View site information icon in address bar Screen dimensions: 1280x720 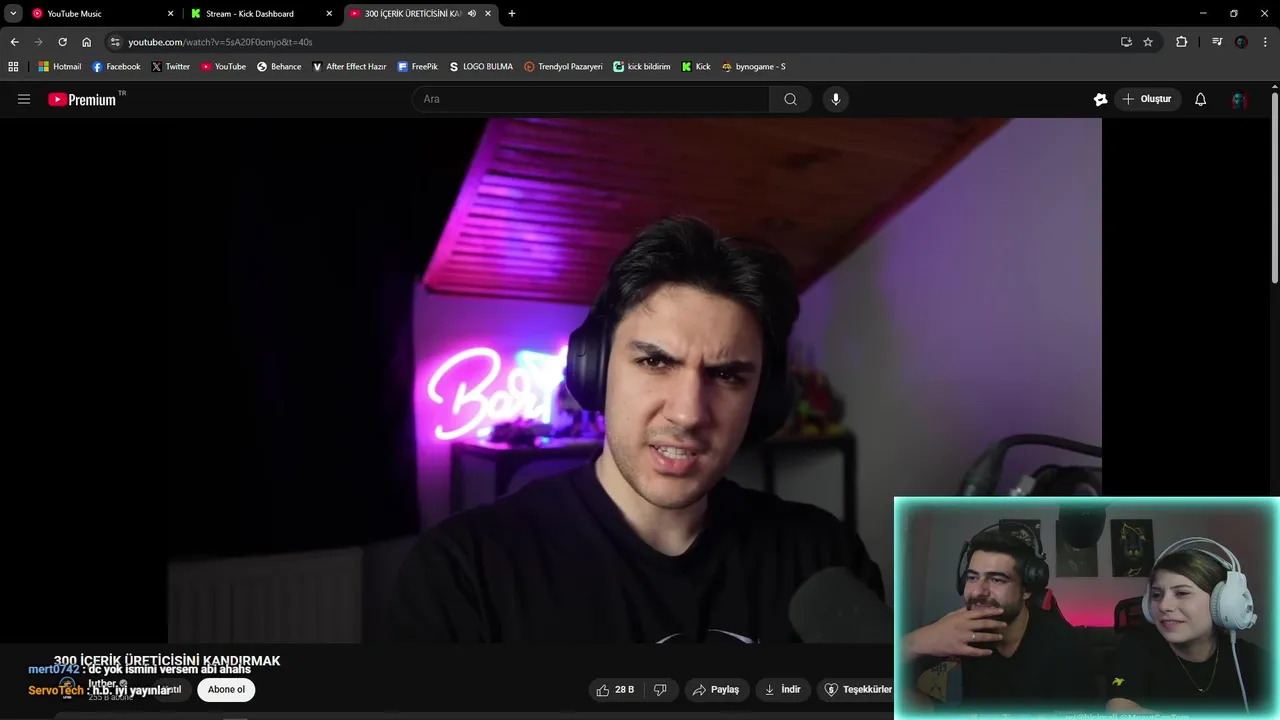[115, 42]
